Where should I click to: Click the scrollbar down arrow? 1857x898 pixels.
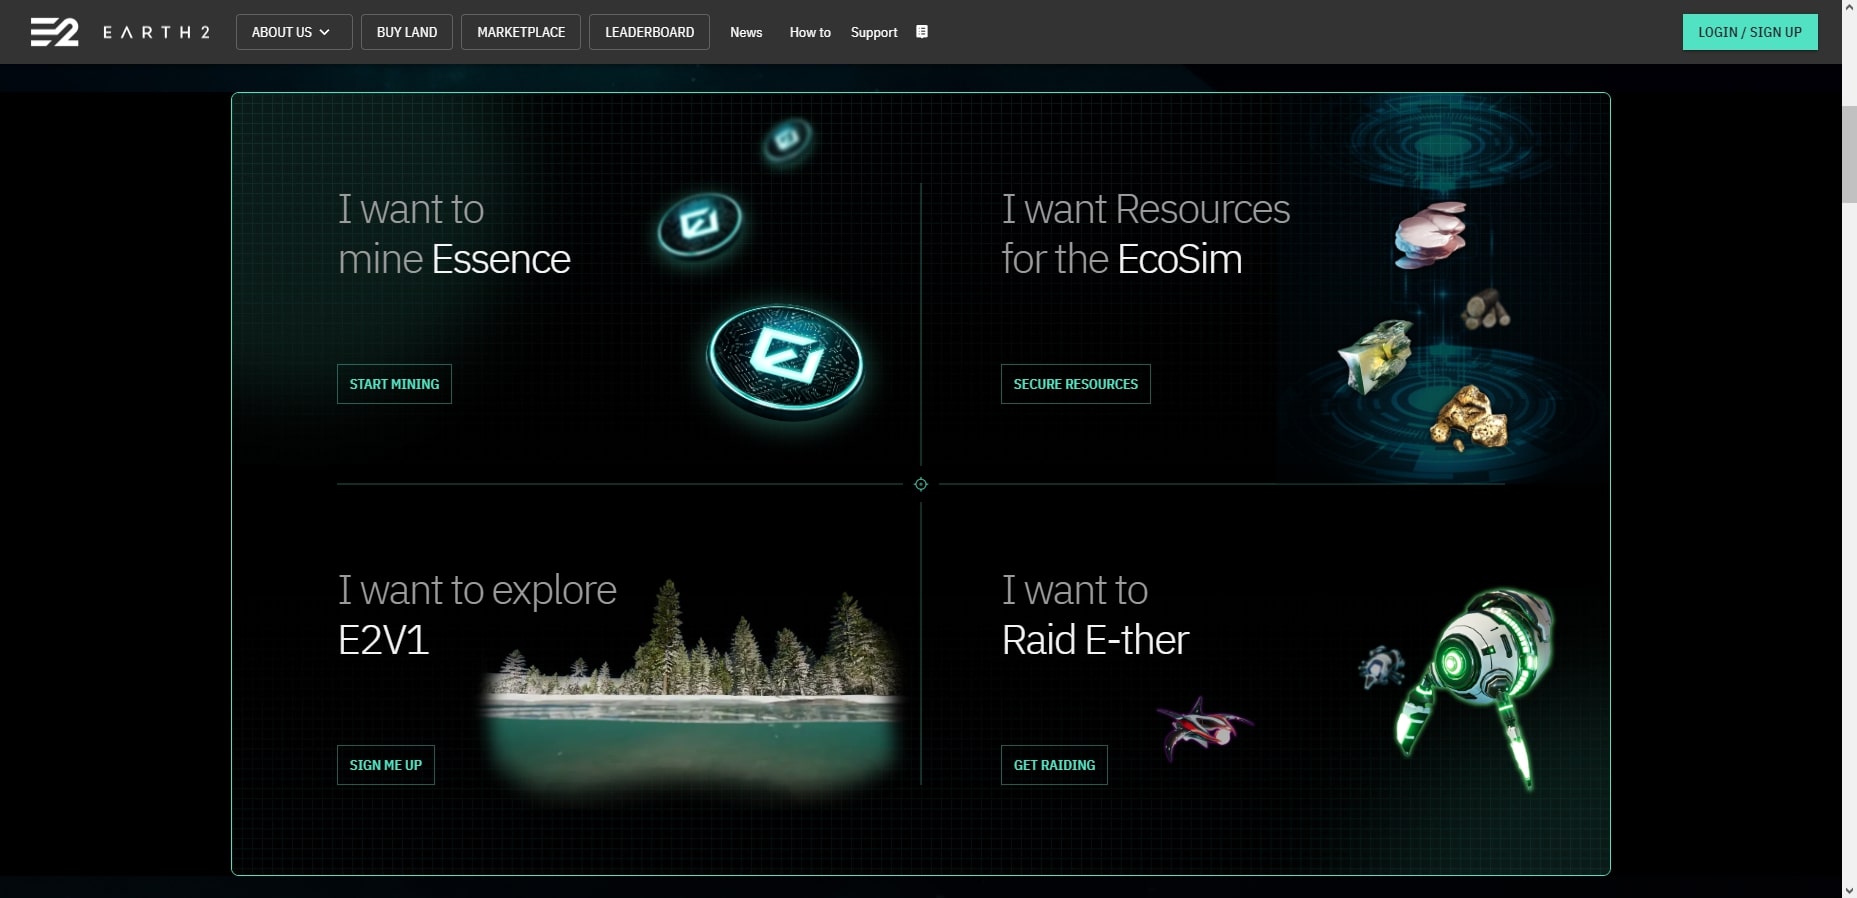pyautogui.click(x=1849, y=889)
